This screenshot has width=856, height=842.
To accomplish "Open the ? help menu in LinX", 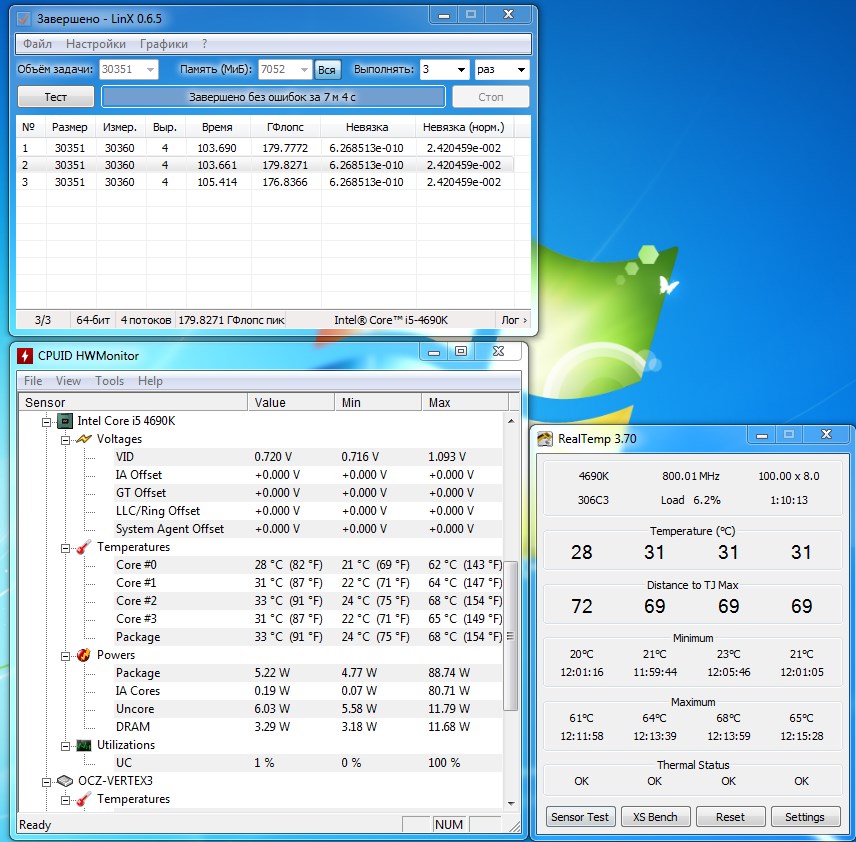I will 204,44.
